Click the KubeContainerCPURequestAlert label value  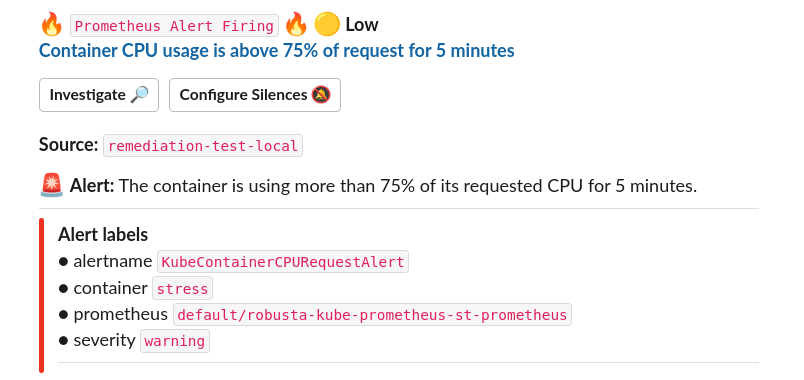283,262
